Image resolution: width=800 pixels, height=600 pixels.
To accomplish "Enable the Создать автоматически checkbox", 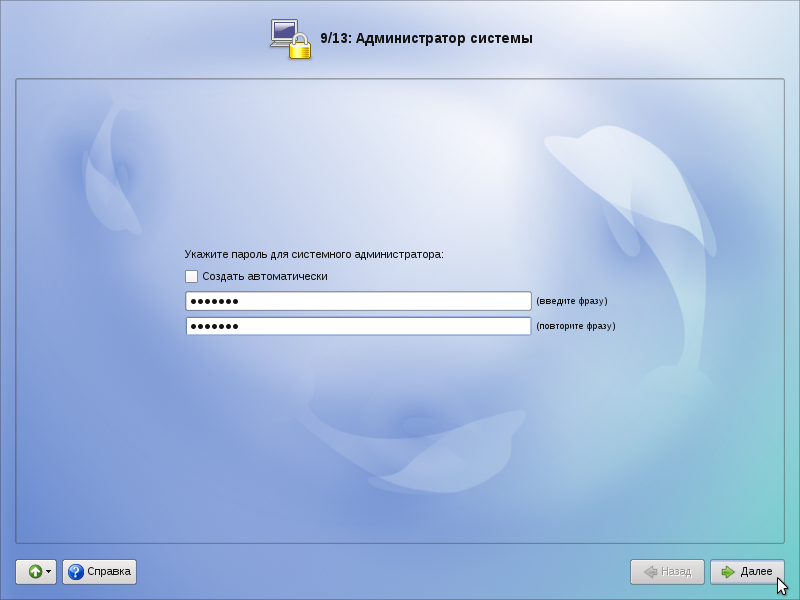I will tap(192, 277).
